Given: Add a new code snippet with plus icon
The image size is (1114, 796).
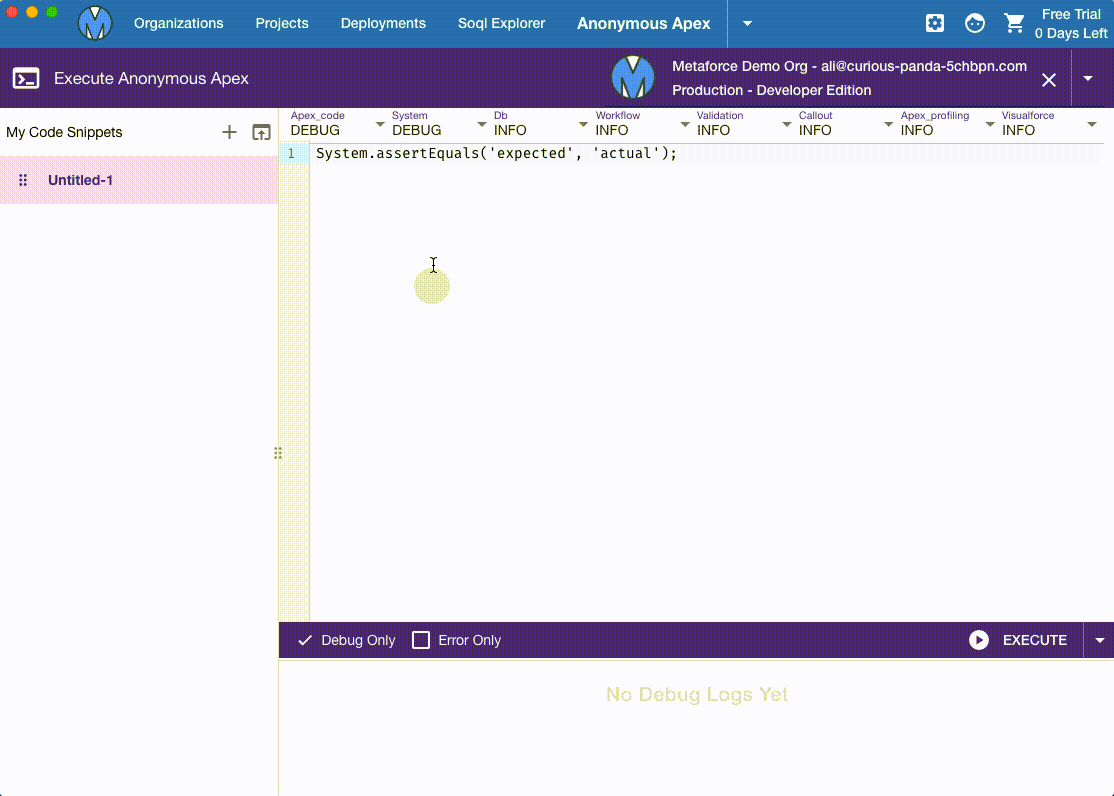Looking at the screenshot, I should (x=229, y=132).
